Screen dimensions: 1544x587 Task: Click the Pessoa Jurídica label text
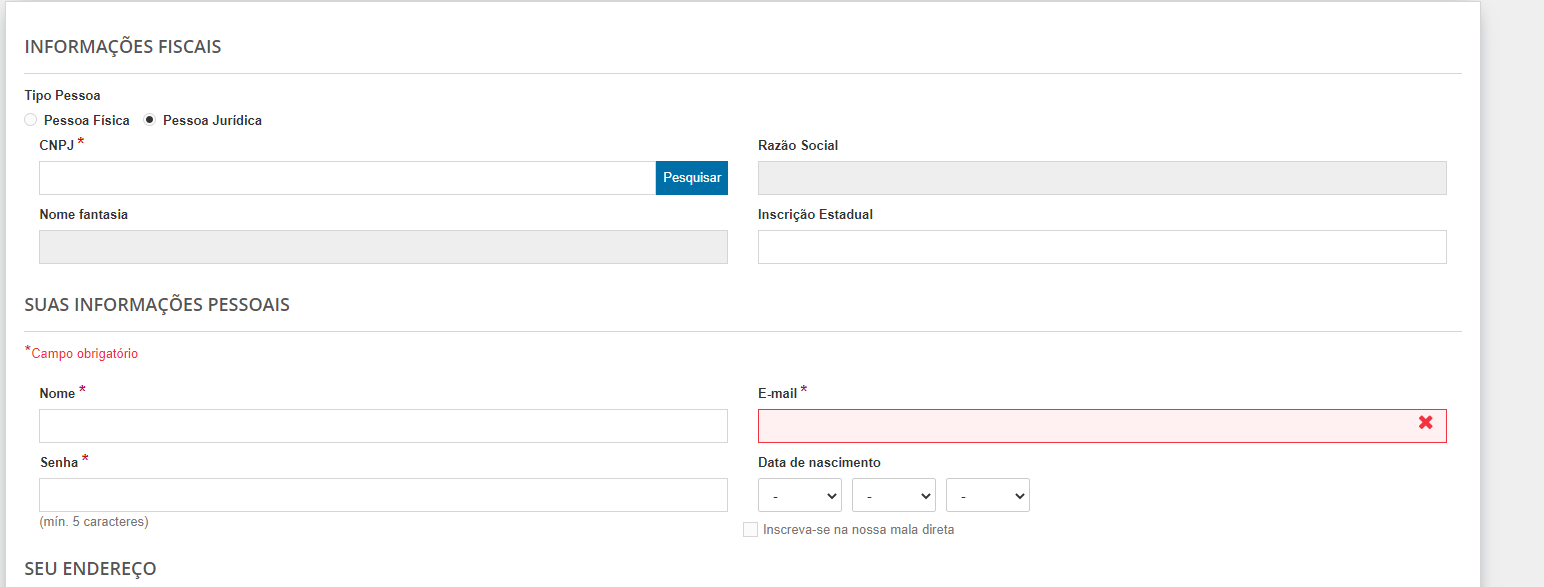point(212,120)
